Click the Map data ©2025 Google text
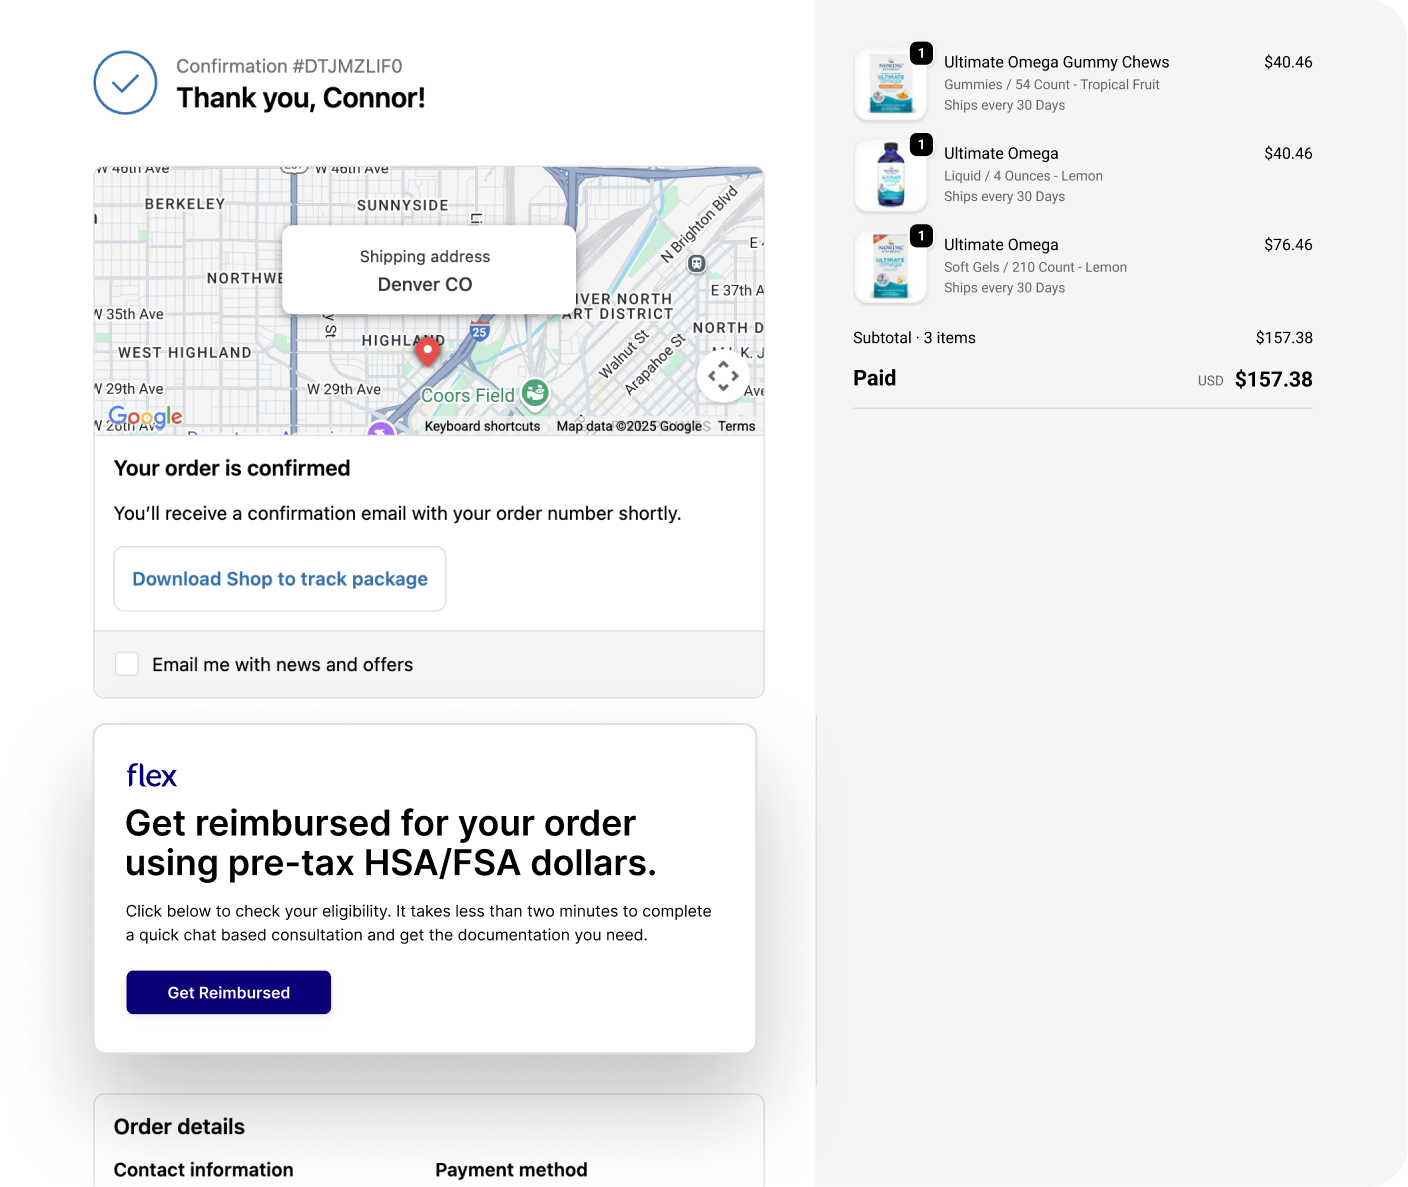 [629, 426]
